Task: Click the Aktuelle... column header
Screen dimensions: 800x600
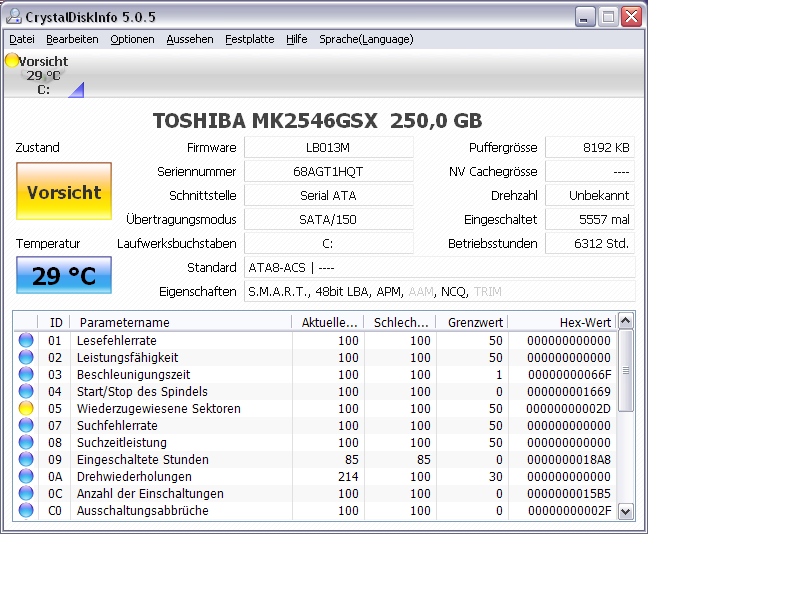Action: click(328, 322)
